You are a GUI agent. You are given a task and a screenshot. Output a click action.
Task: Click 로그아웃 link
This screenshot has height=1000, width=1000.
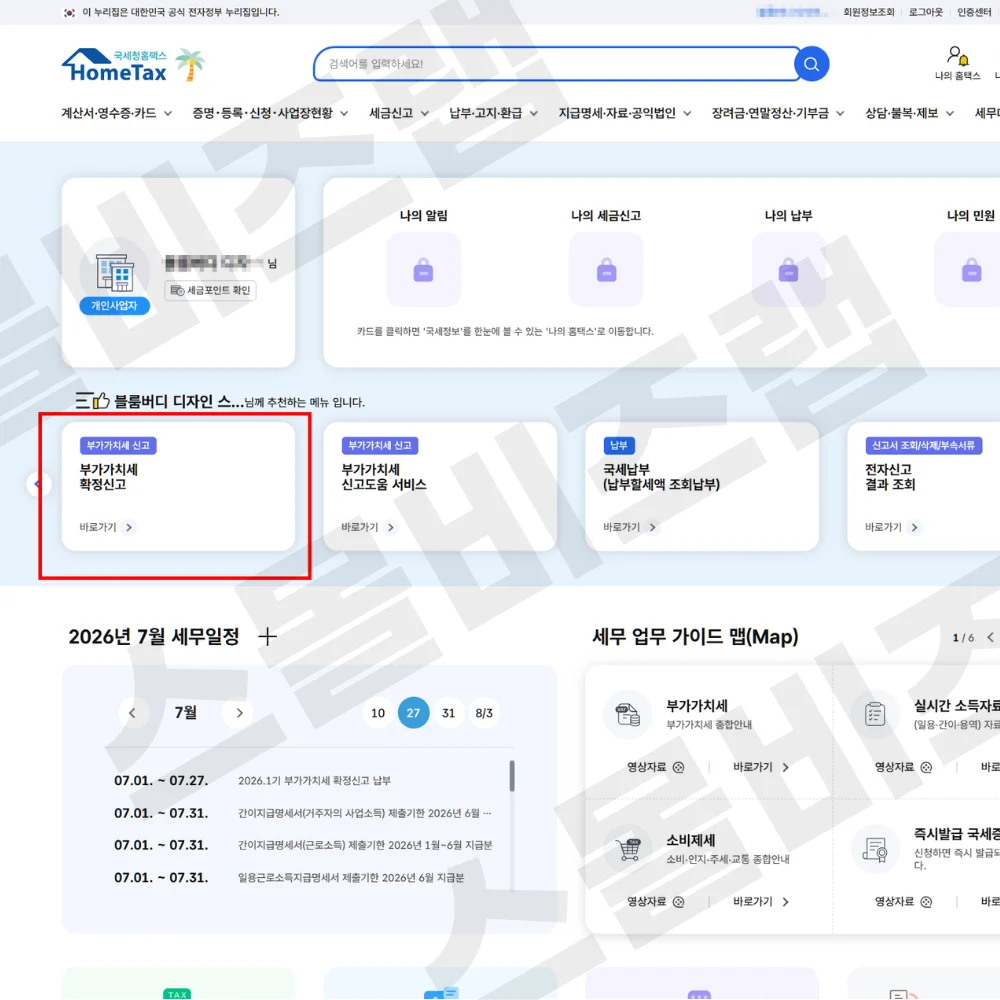click(925, 12)
